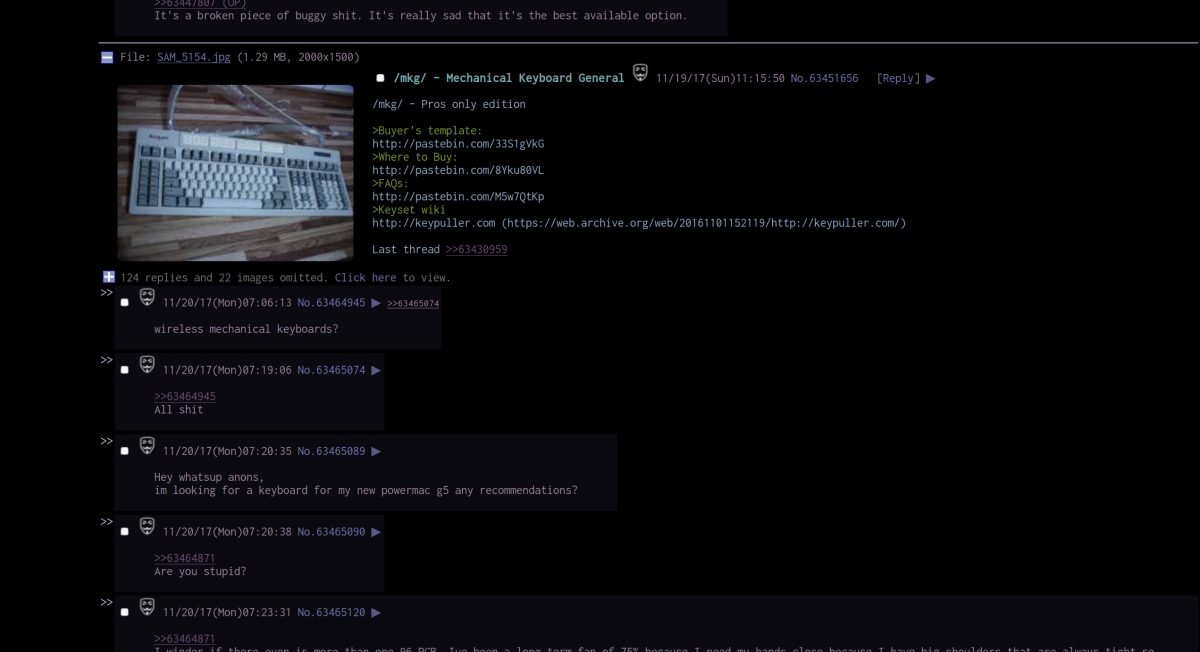
Task: Tick the deletion checkbox on post No.63464945
Action: click(x=124, y=301)
